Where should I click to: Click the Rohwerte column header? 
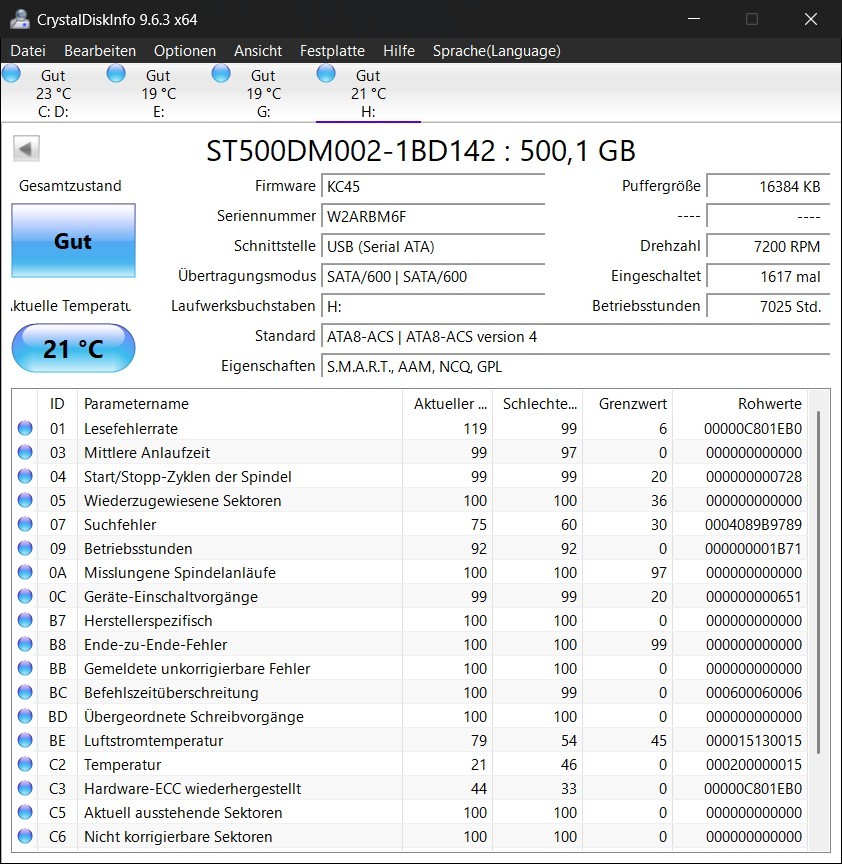pos(769,404)
